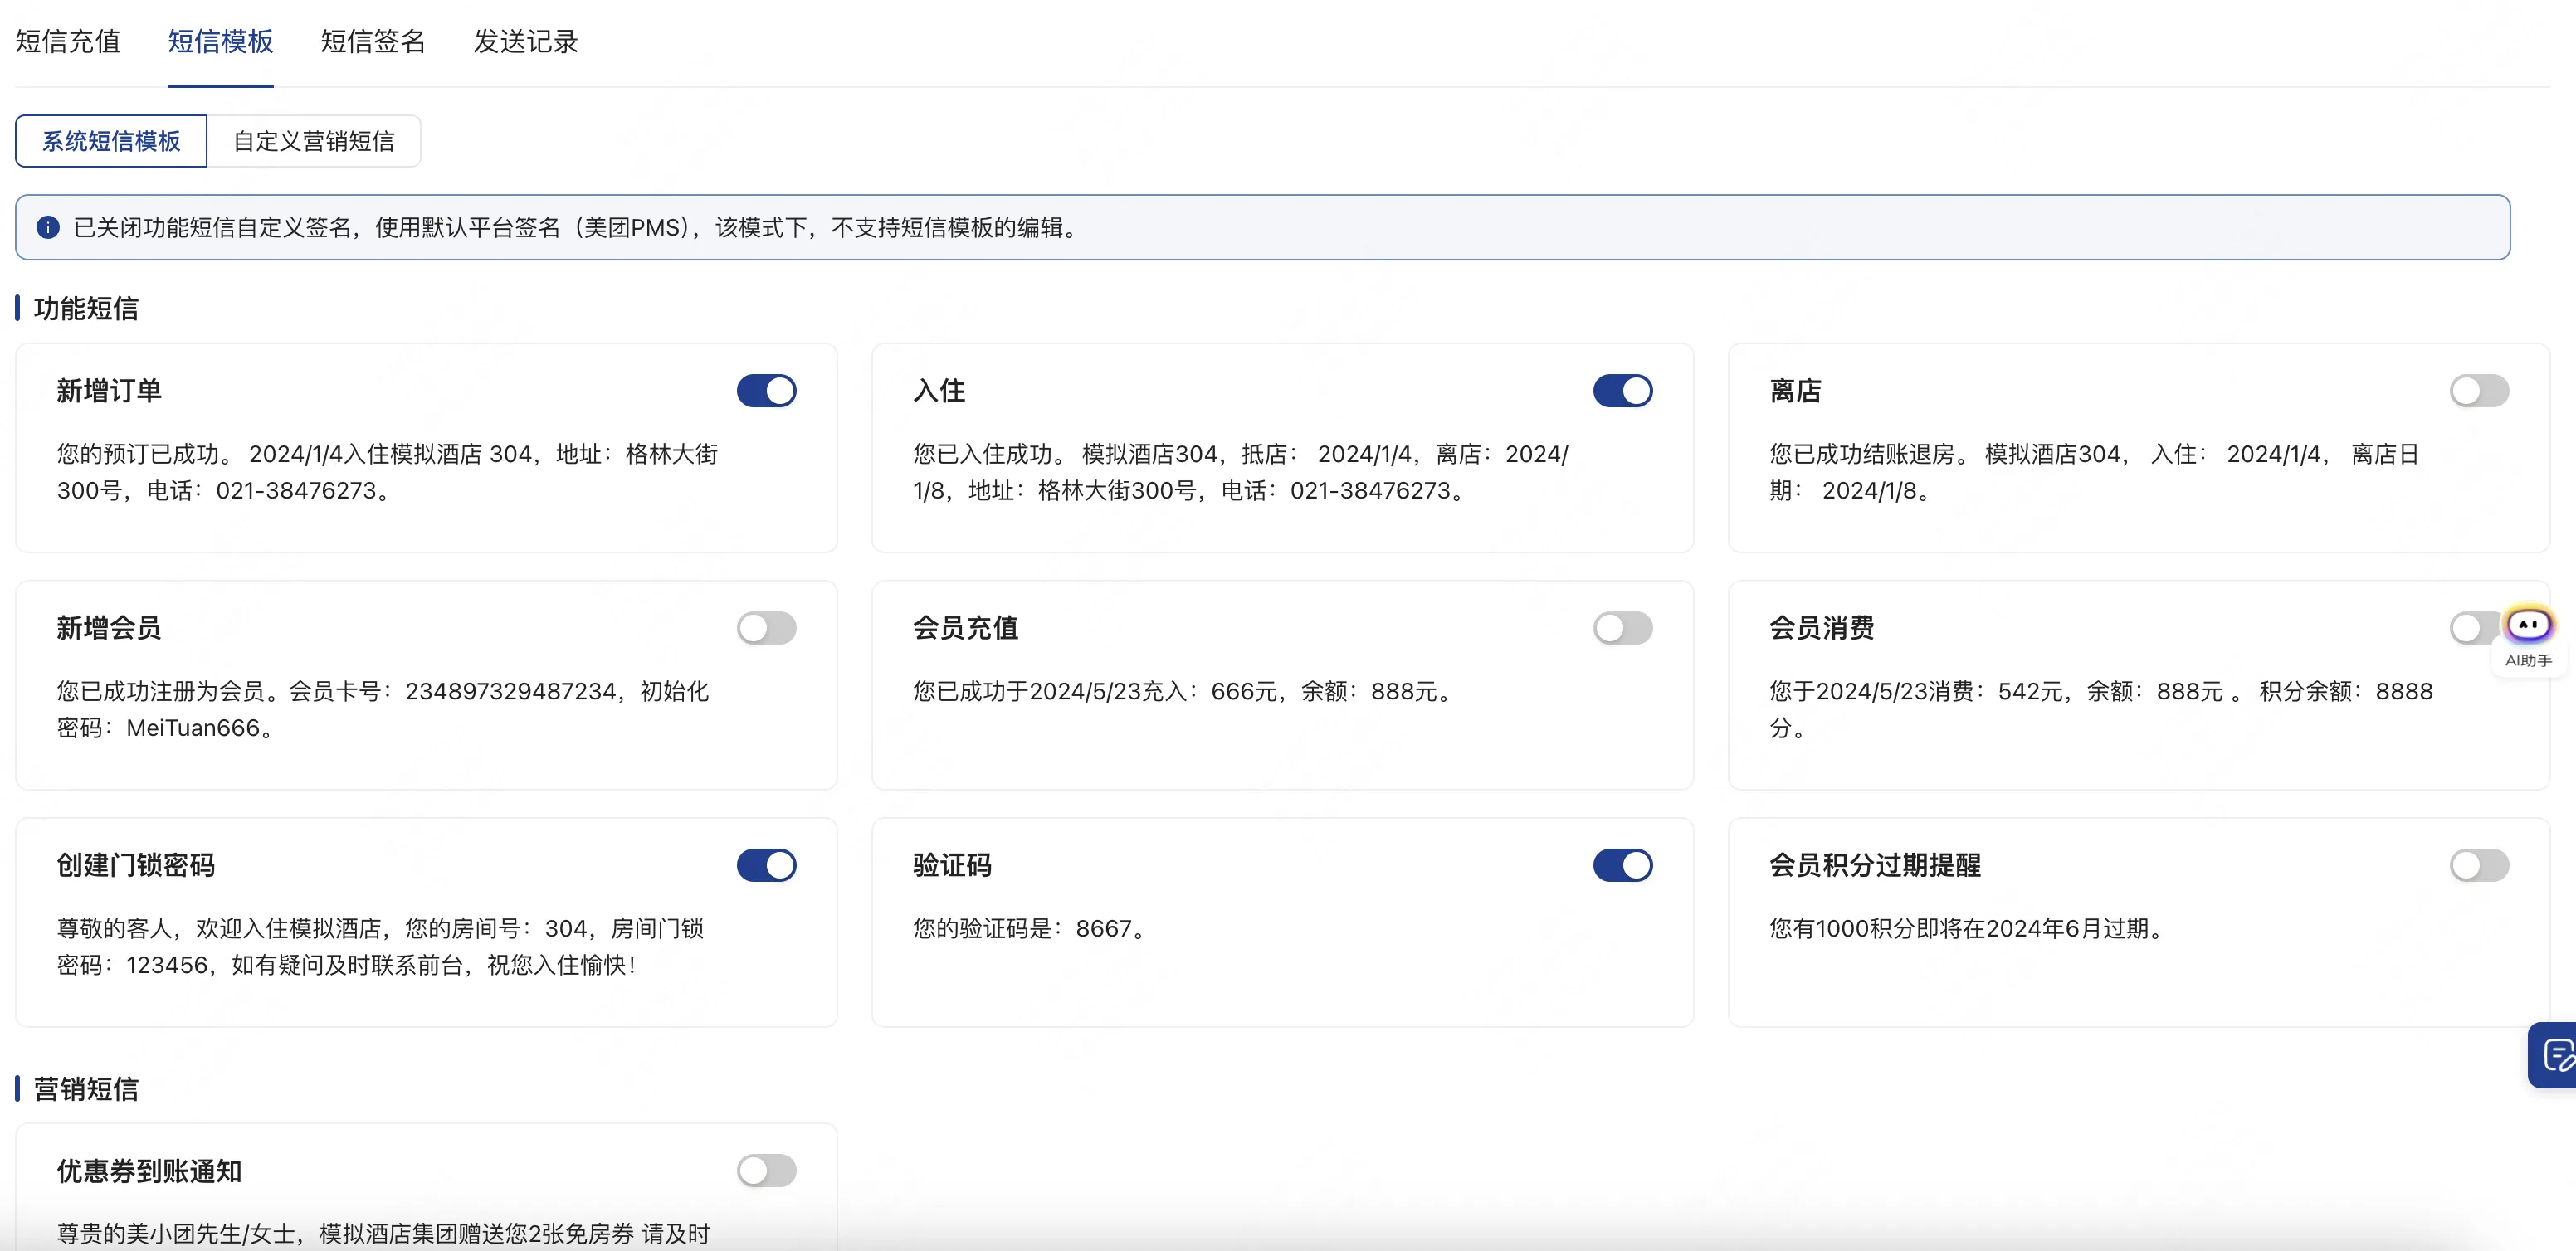Click the 会员充值 card title
Viewport: 2576px width, 1251px height.
click(965, 628)
